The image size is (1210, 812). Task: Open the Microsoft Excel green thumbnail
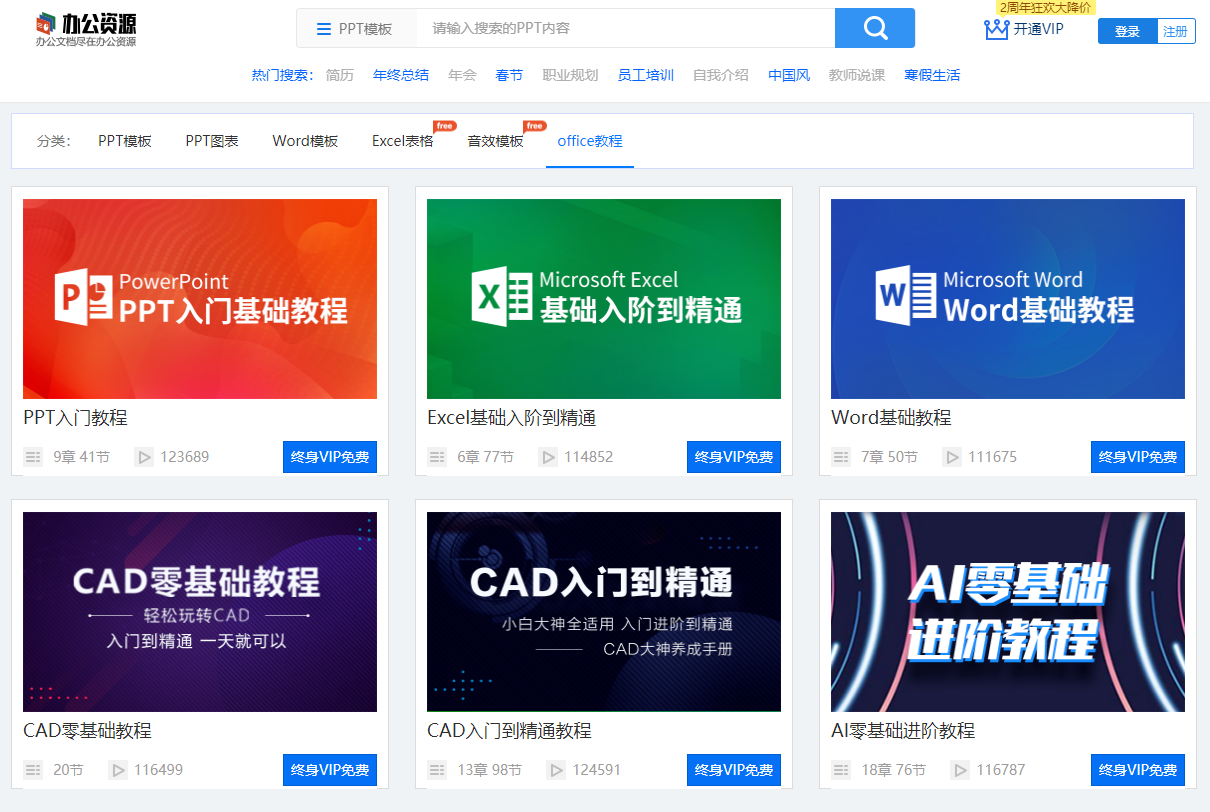pyautogui.click(x=604, y=299)
